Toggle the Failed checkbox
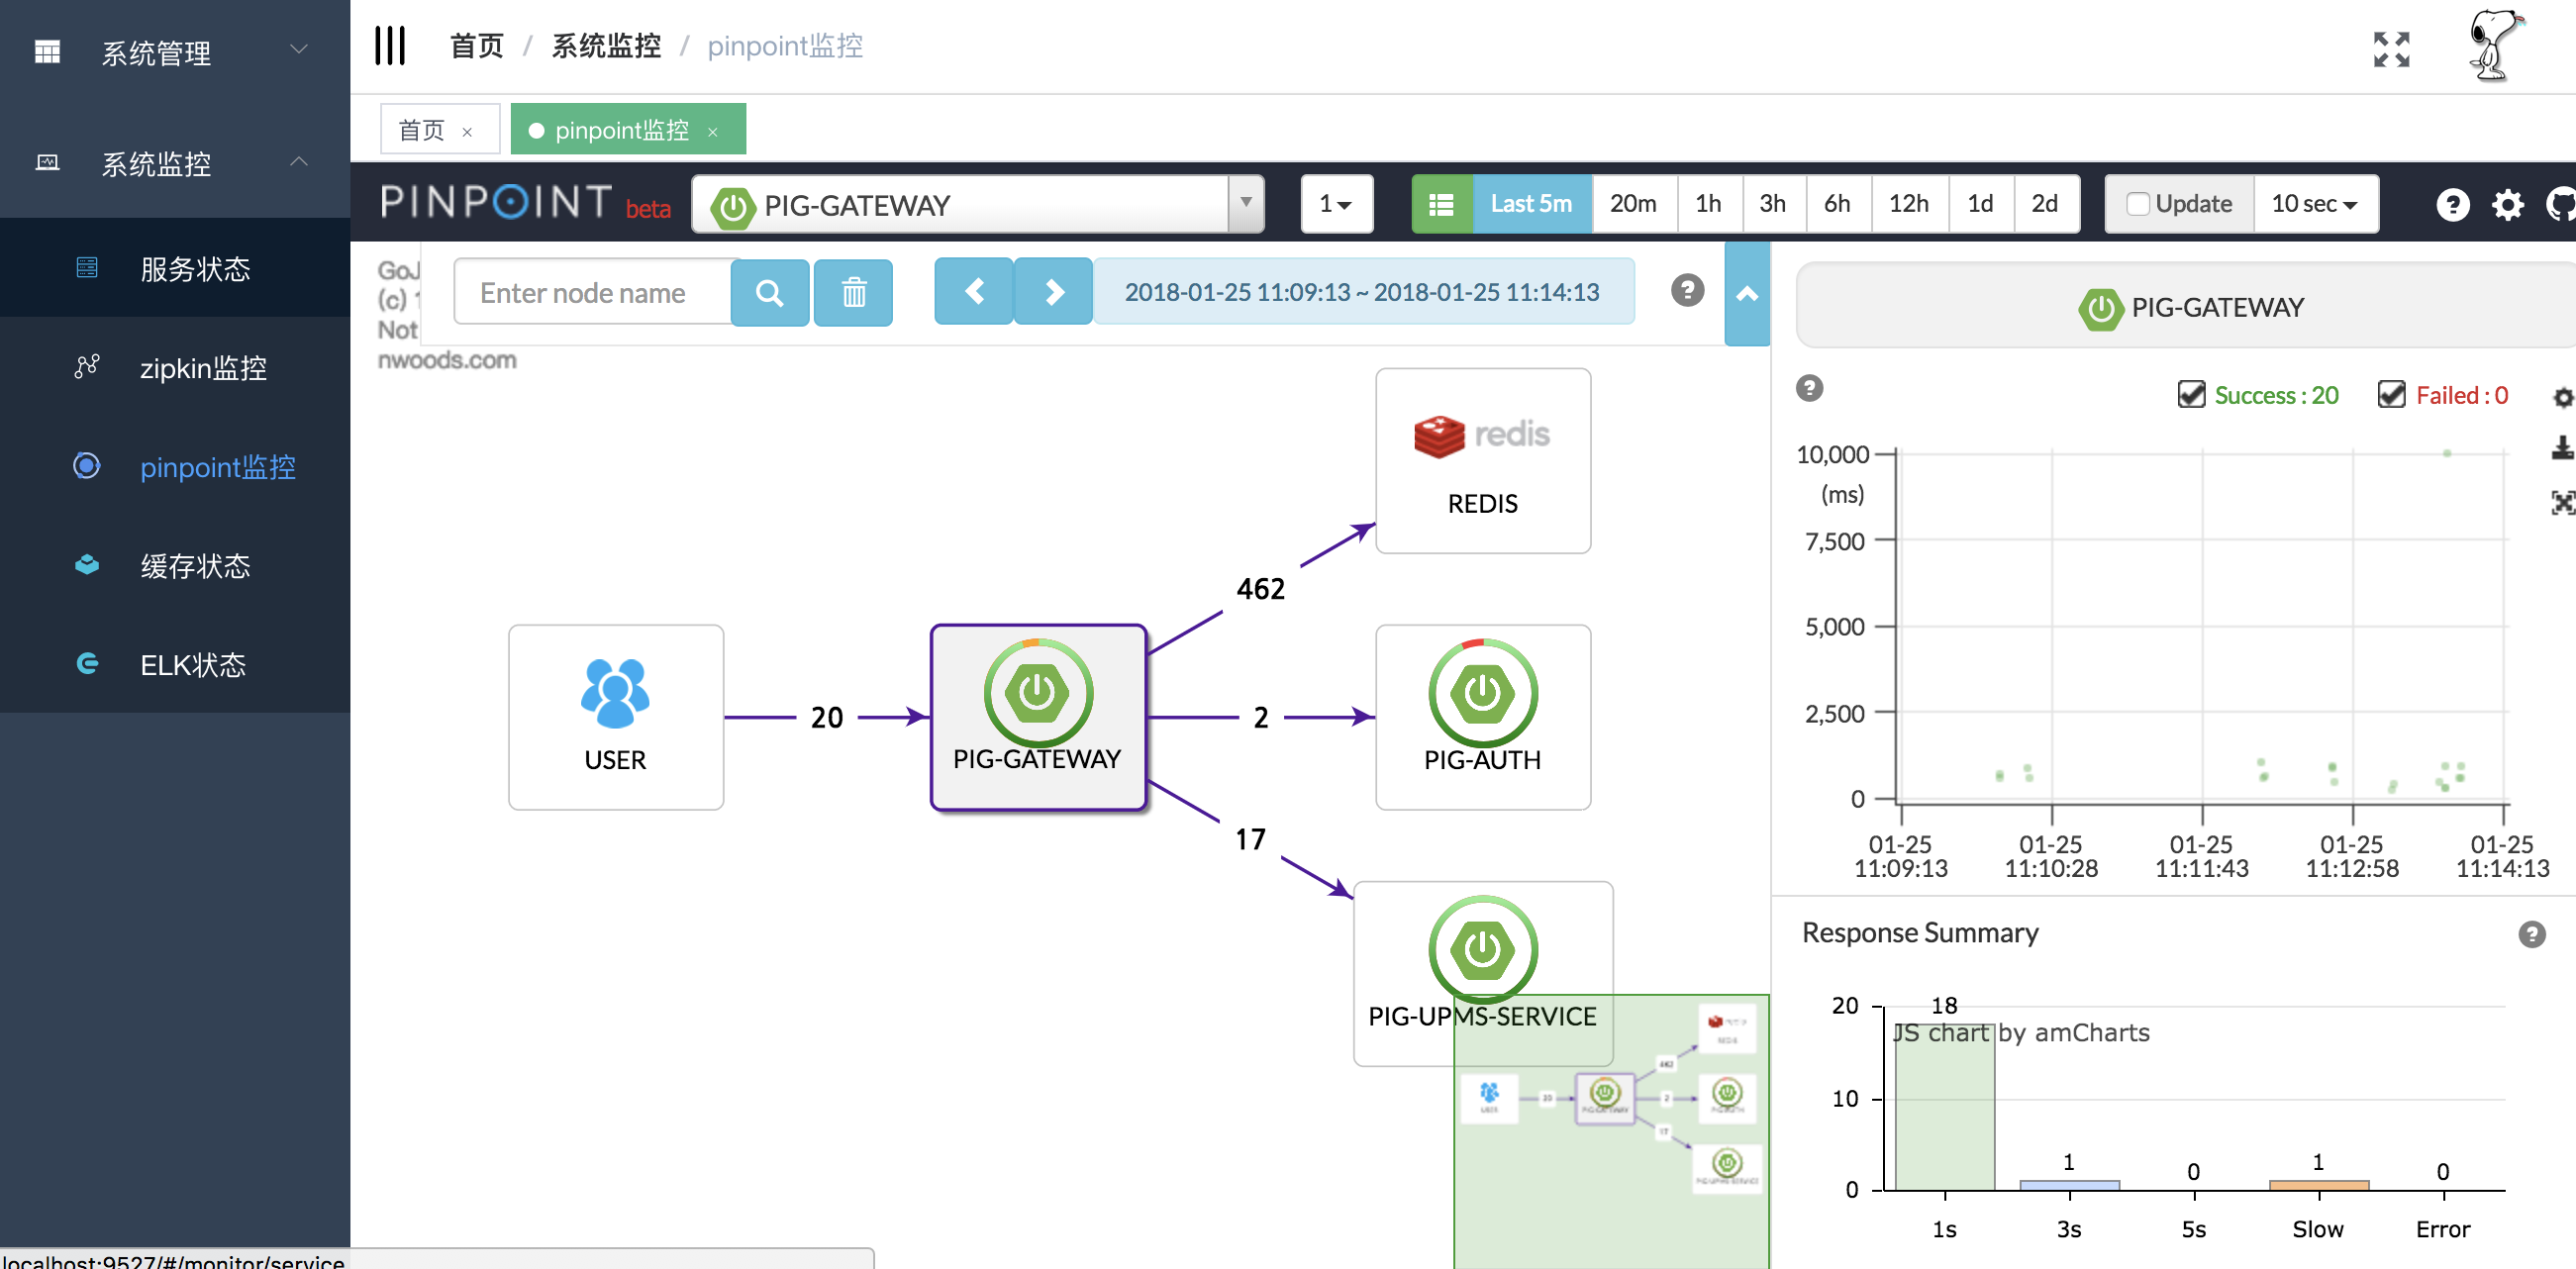Screen dimensions: 2576x1269 pyautogui.click(x=2391, y=395)
